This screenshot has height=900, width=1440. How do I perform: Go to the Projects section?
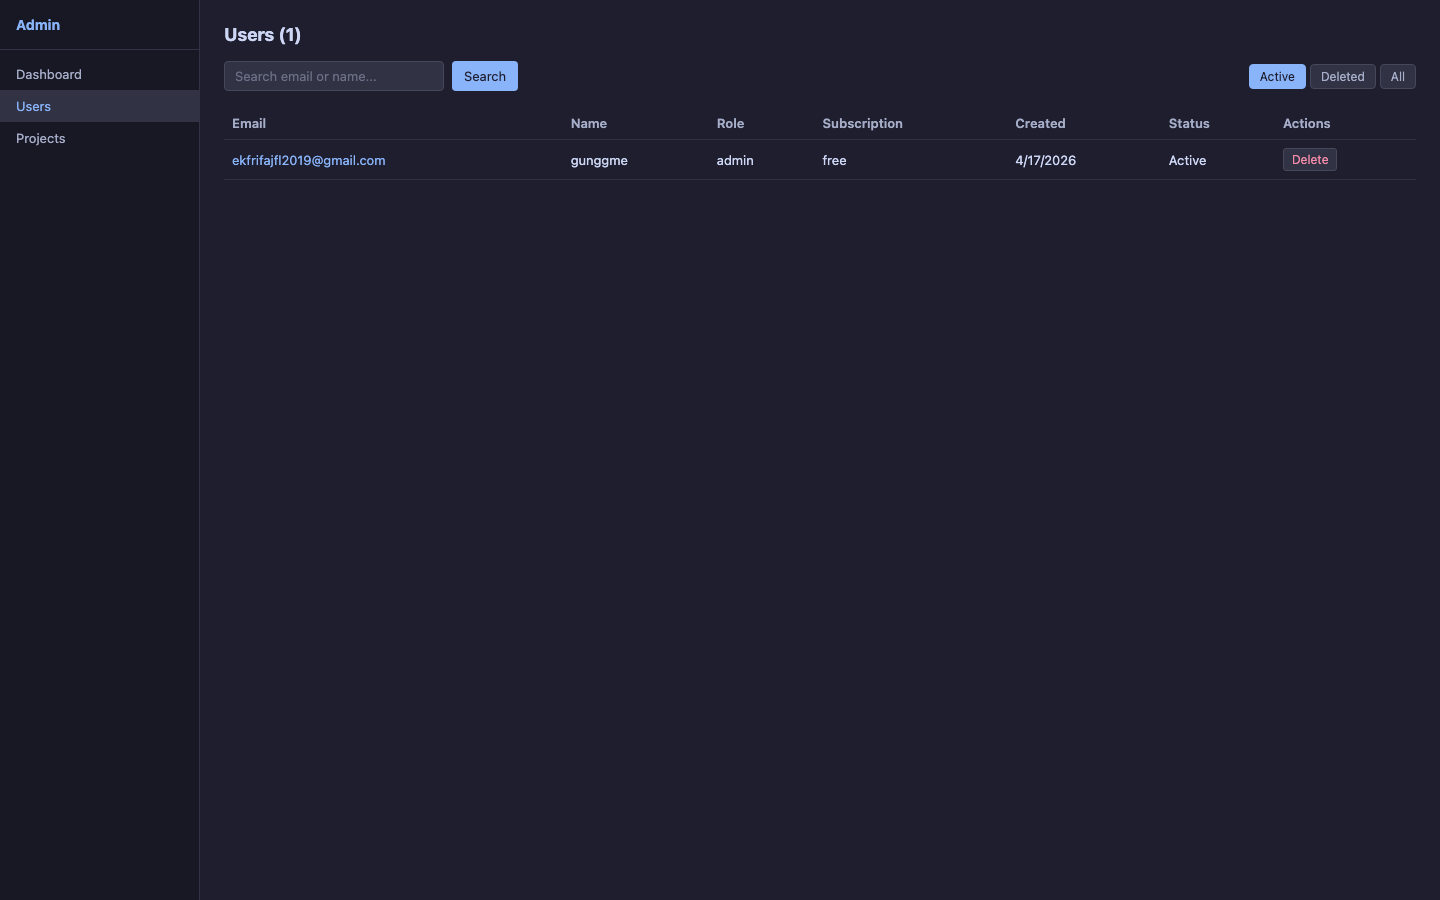(x=41, y=139)
